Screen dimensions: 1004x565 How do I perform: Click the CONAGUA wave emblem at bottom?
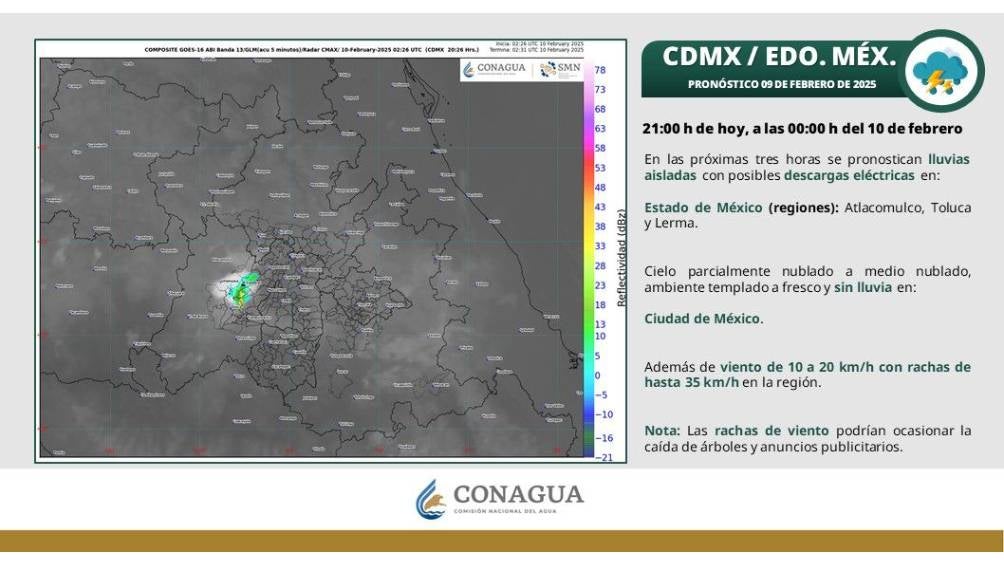click(429, 498)
